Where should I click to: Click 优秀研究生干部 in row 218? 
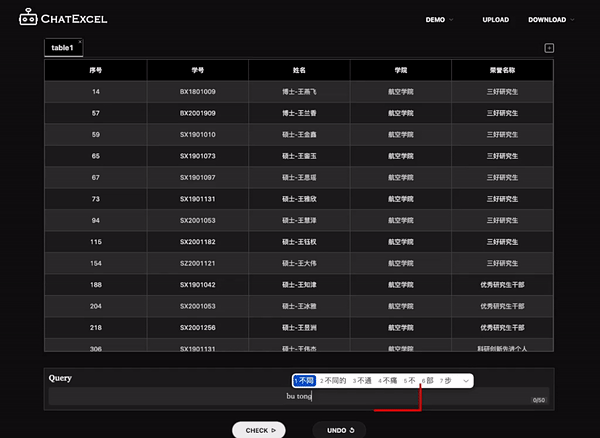click(x=502, y=327)
